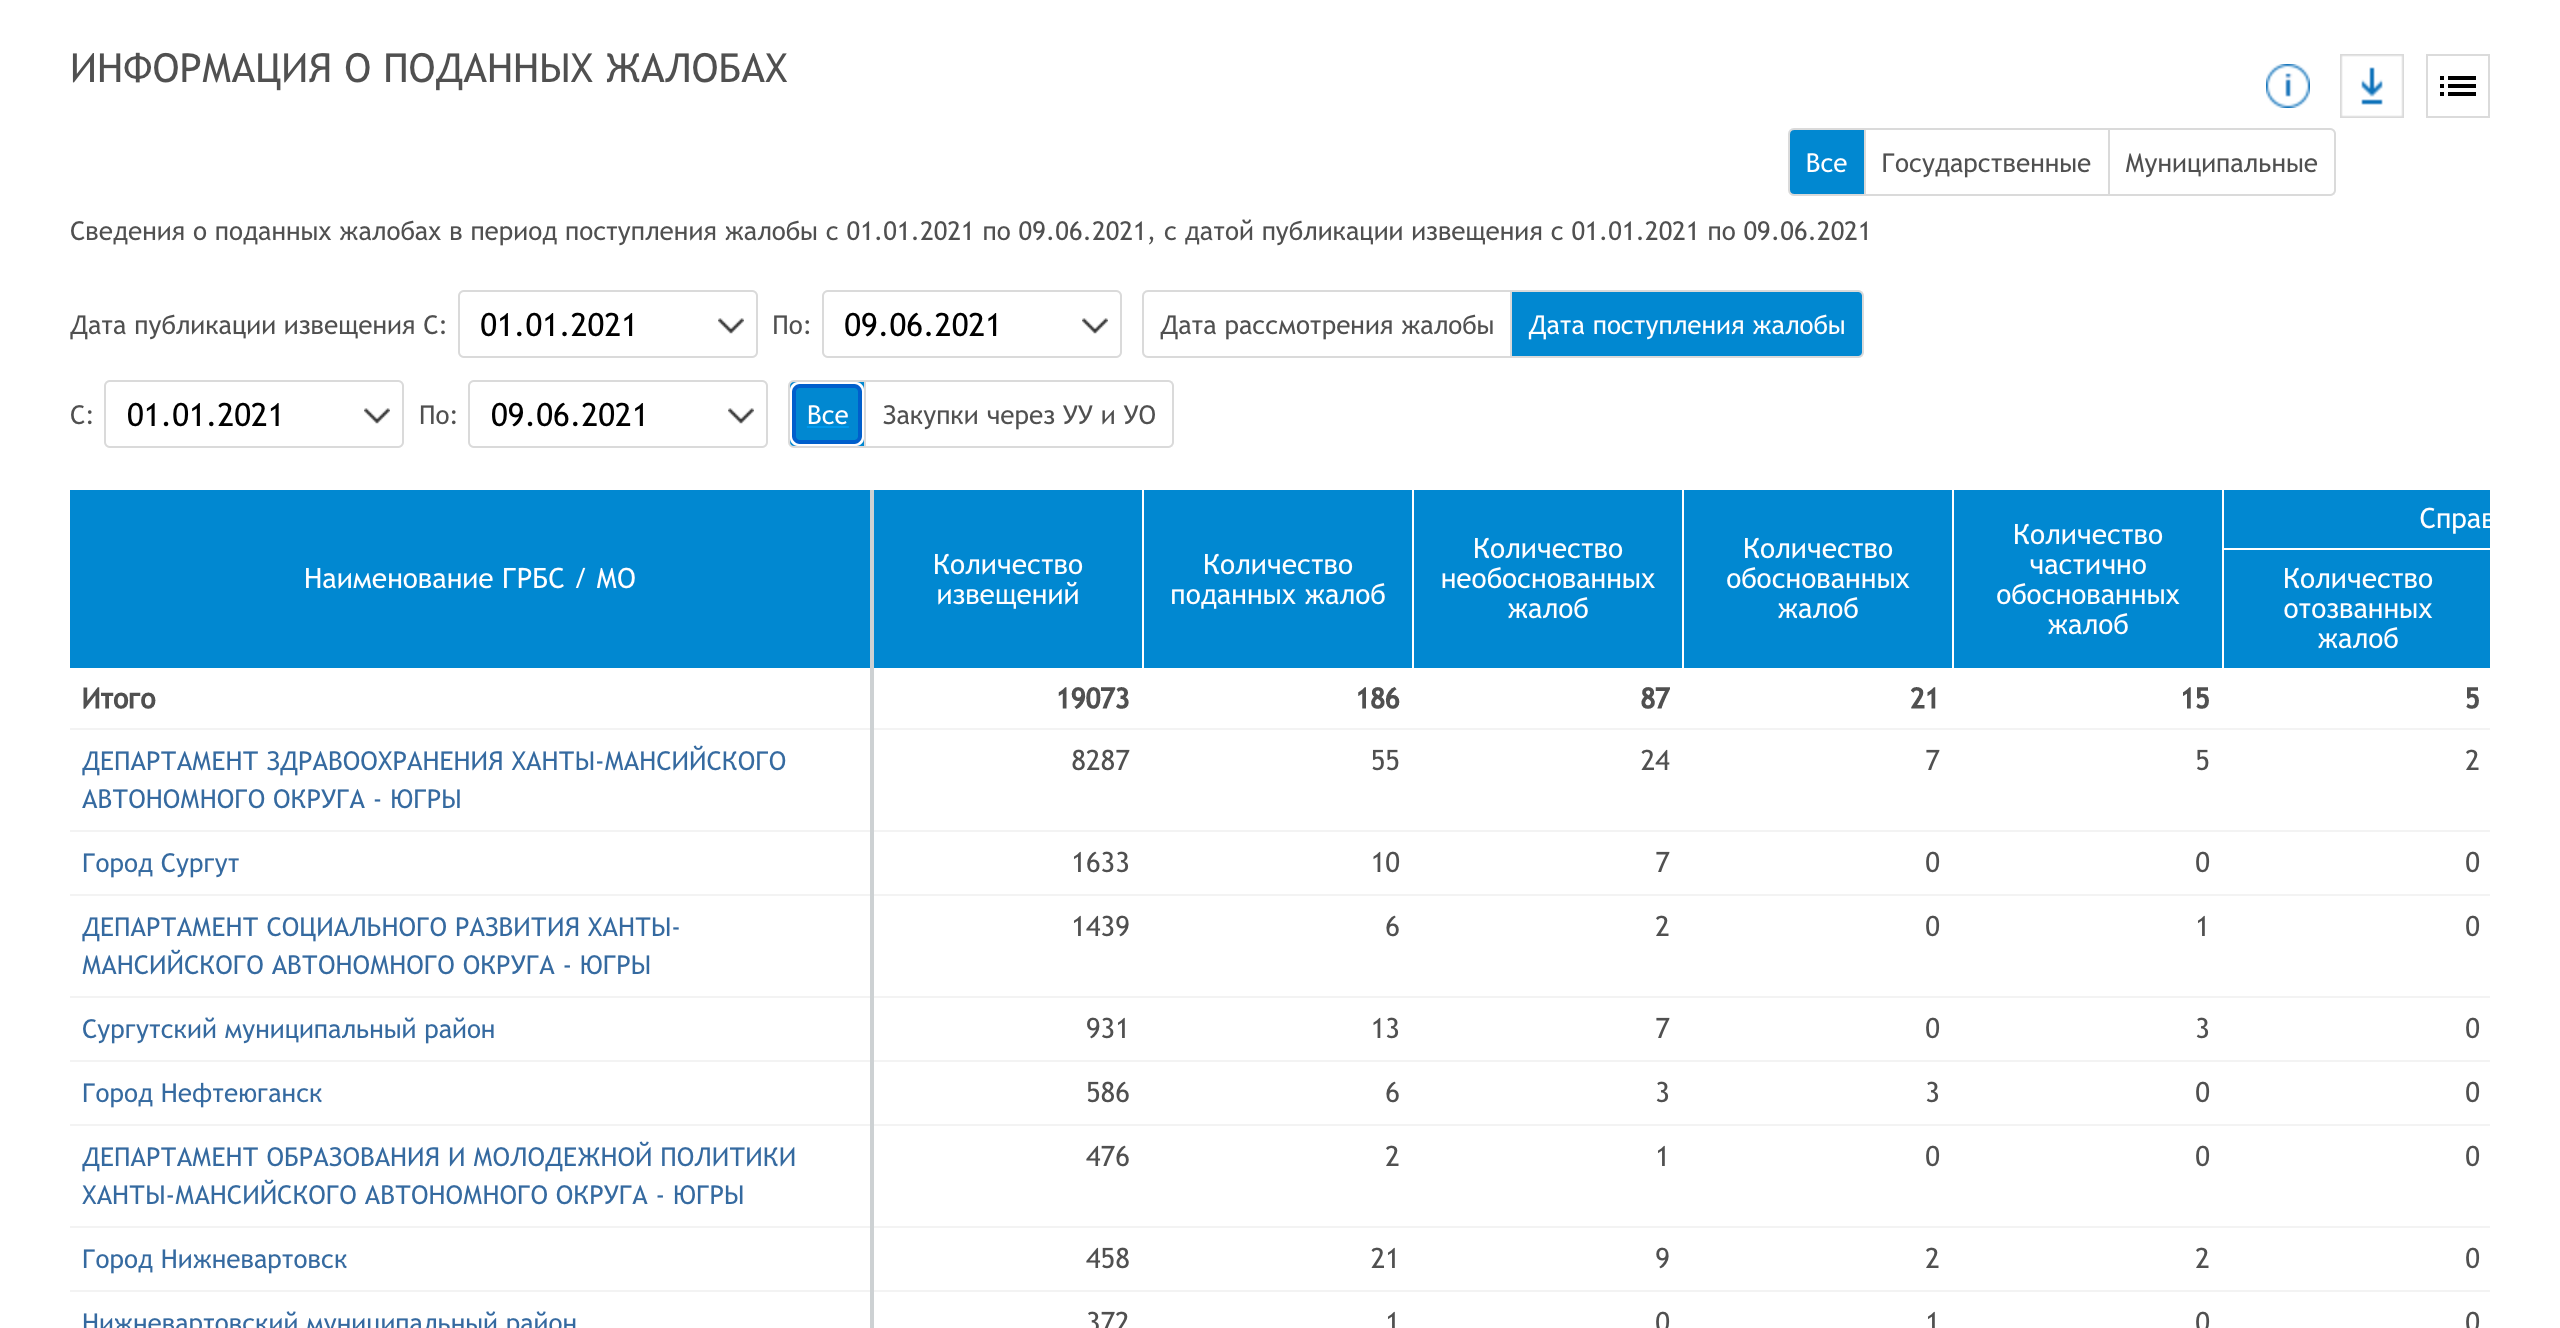Select Дата поступления жалобы mode
Viewport: 2560px width, 1328px height.
pos(1686,325)
